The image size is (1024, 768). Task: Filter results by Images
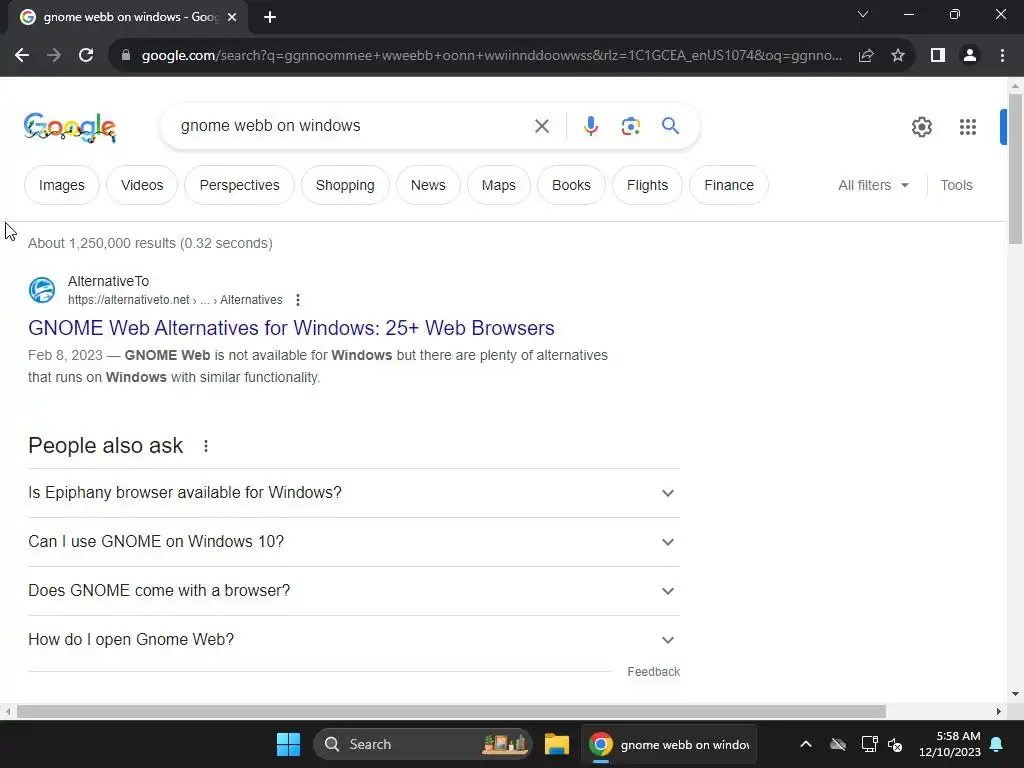61,185
